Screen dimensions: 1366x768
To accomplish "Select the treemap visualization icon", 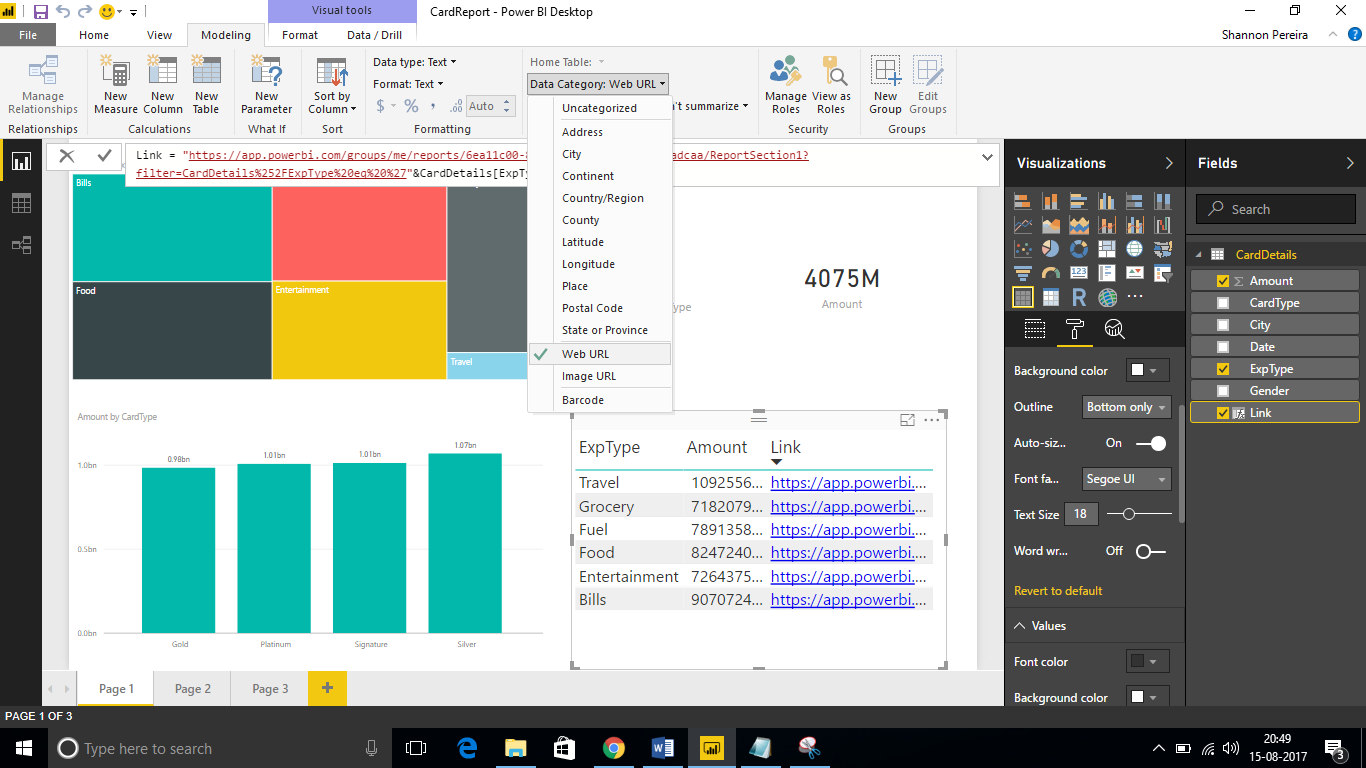I will [x=1107, y=249].
